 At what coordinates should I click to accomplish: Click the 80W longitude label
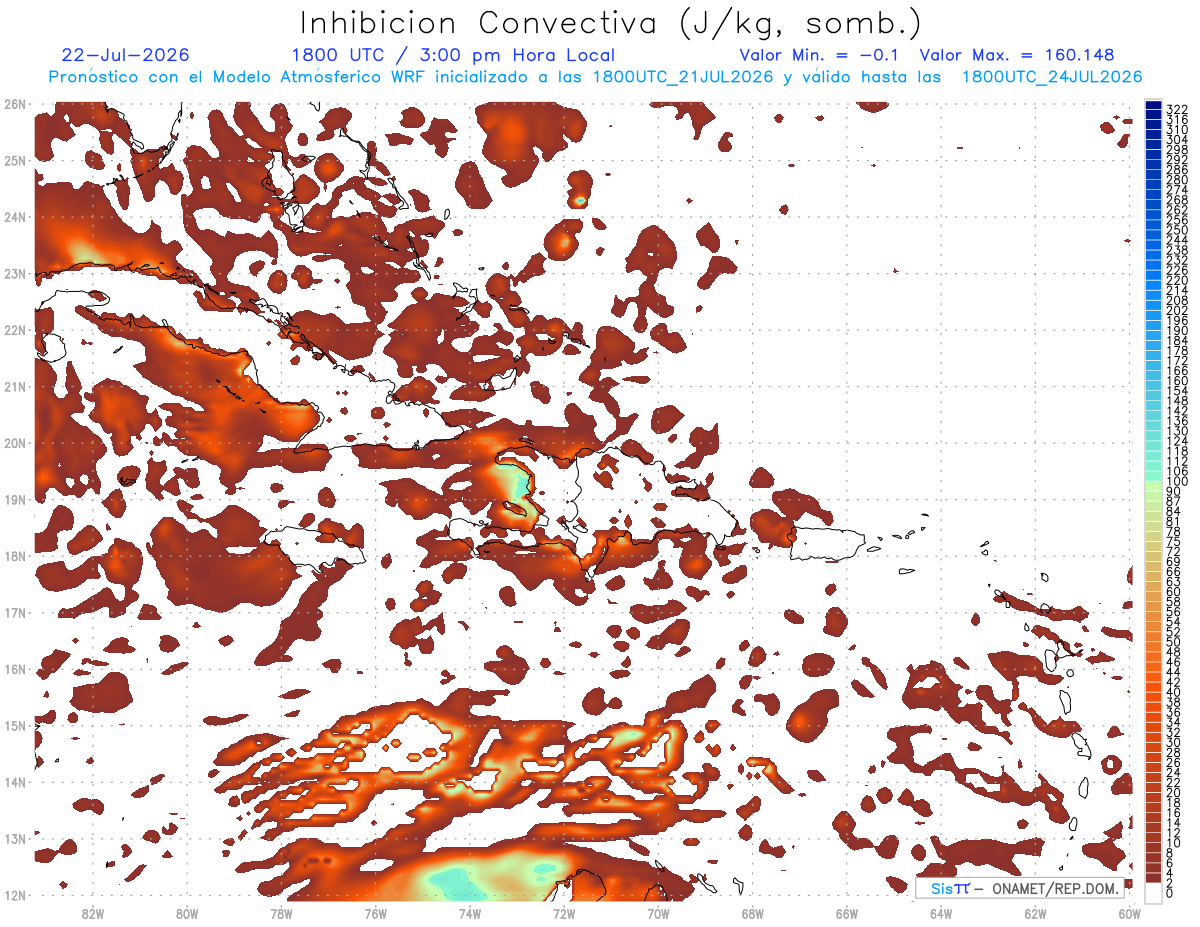click(186, 913)
